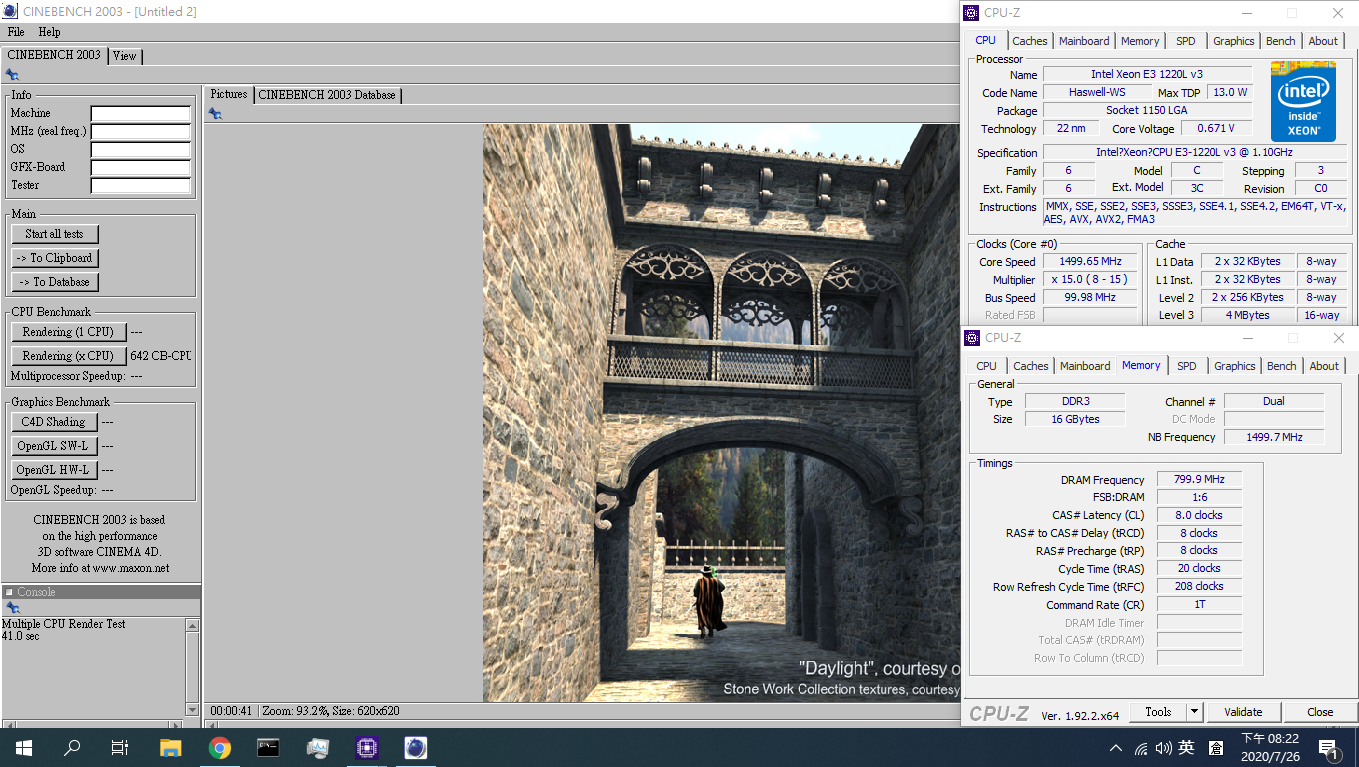The width and height of the screenshot is (1359, 767).
Task: Open the CPU-Z taskbar icon
Action: click(x=366, y=747)
